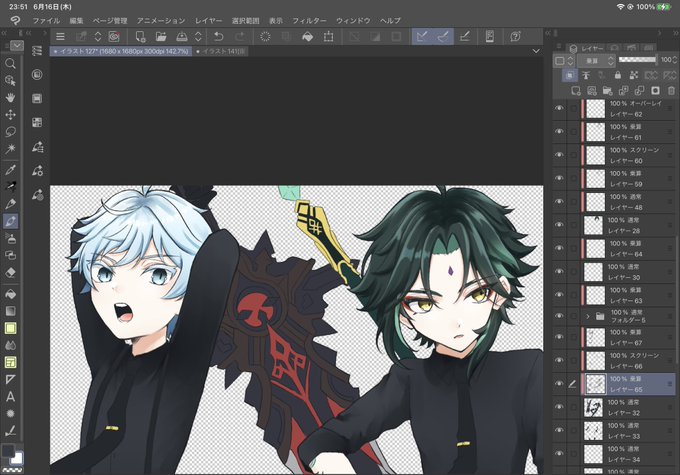Viewport: 680px width, 475px height.
Task: Tick the selection checkbox beside layer 28
Action: click(x=573, y=225)
